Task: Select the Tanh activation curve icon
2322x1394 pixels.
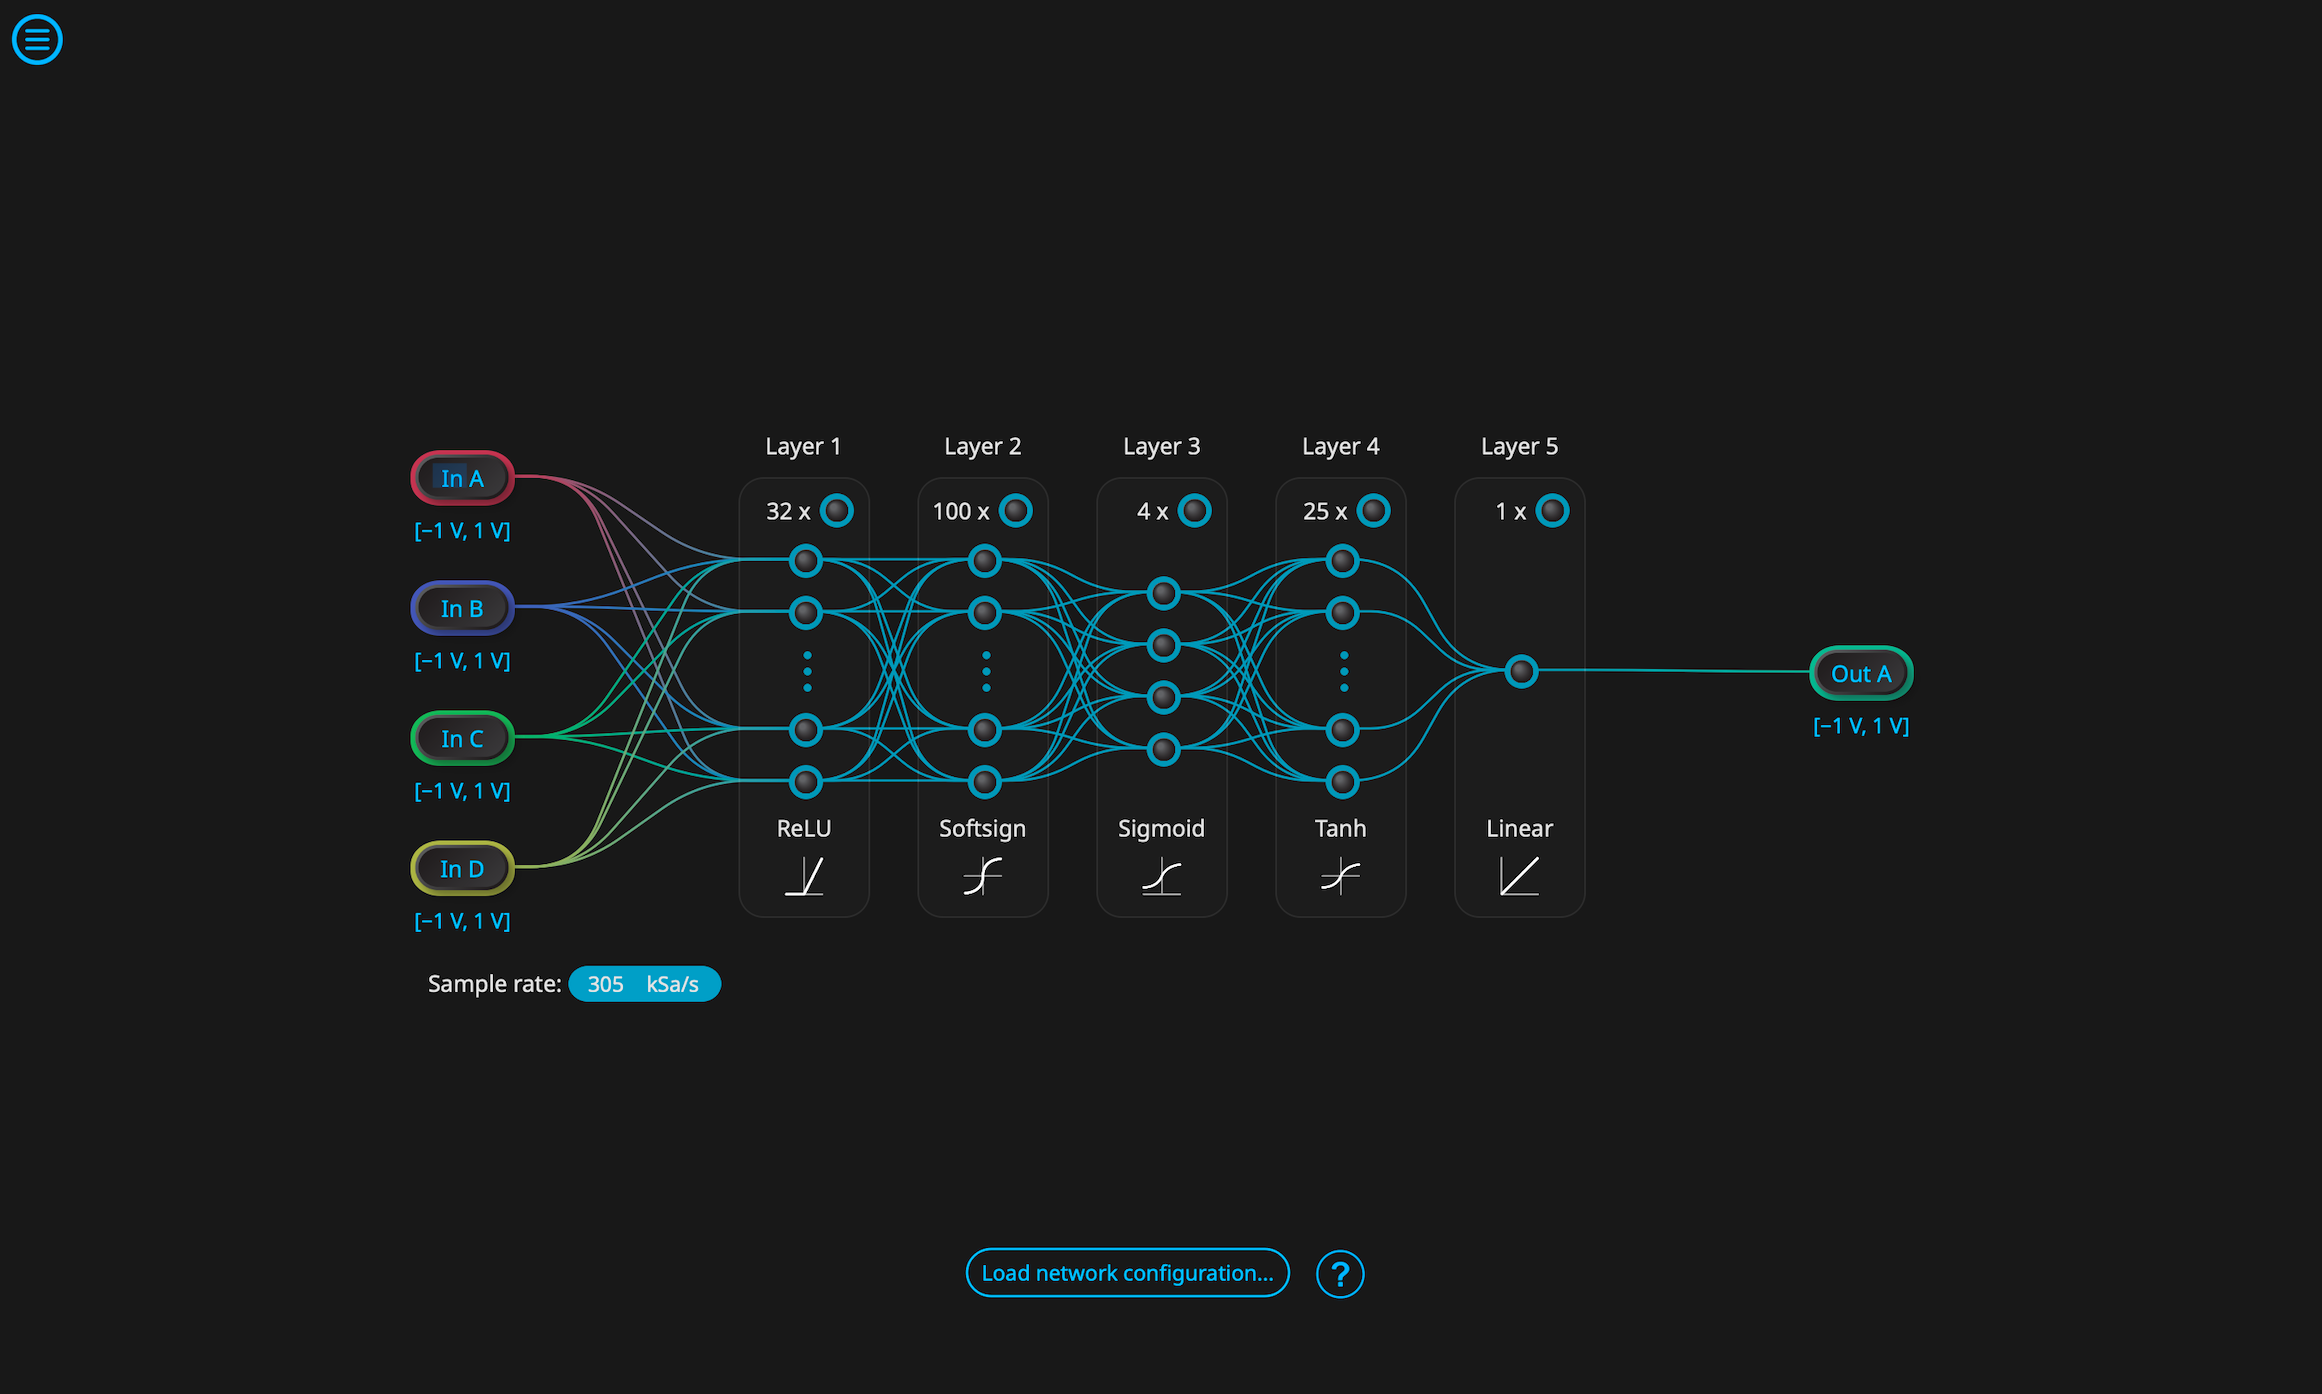Action: 1341,876
